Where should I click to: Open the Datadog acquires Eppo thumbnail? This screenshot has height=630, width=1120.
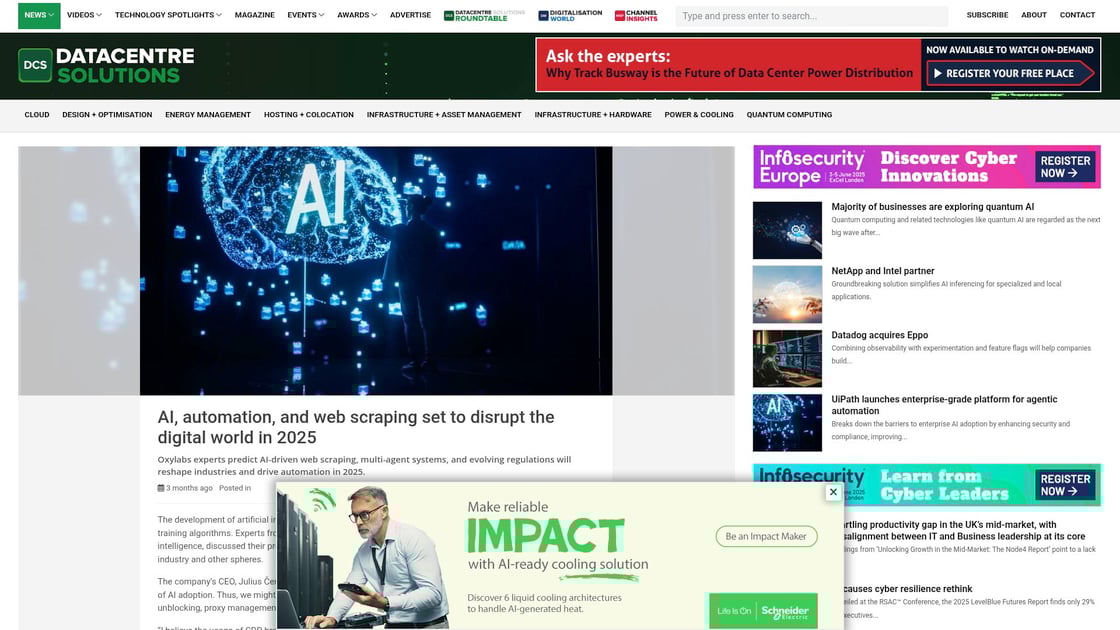787,359
